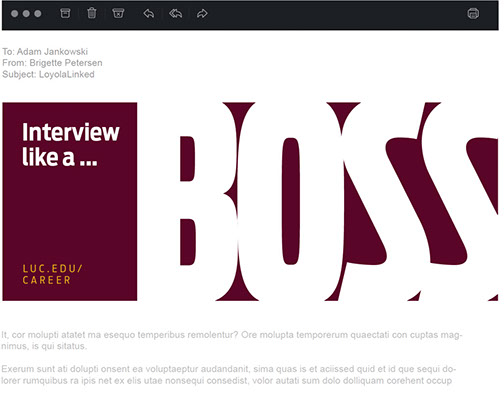The height and width of the screenshot is (403, 504).
Task: Delete the message using the trash icon
Action: click(92, 13)
